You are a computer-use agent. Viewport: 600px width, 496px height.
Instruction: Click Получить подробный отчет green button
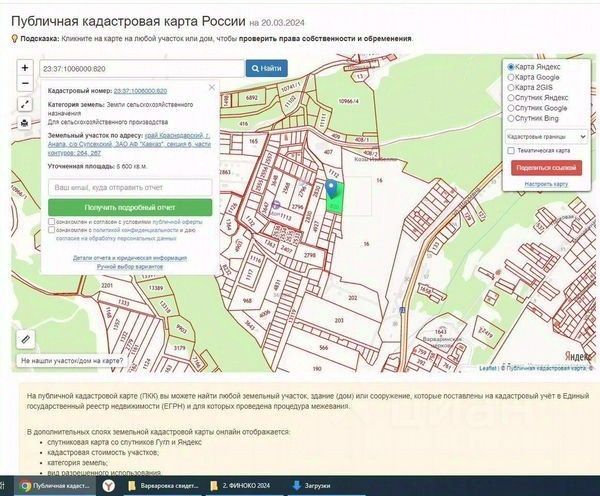click(x=130, y=207)
